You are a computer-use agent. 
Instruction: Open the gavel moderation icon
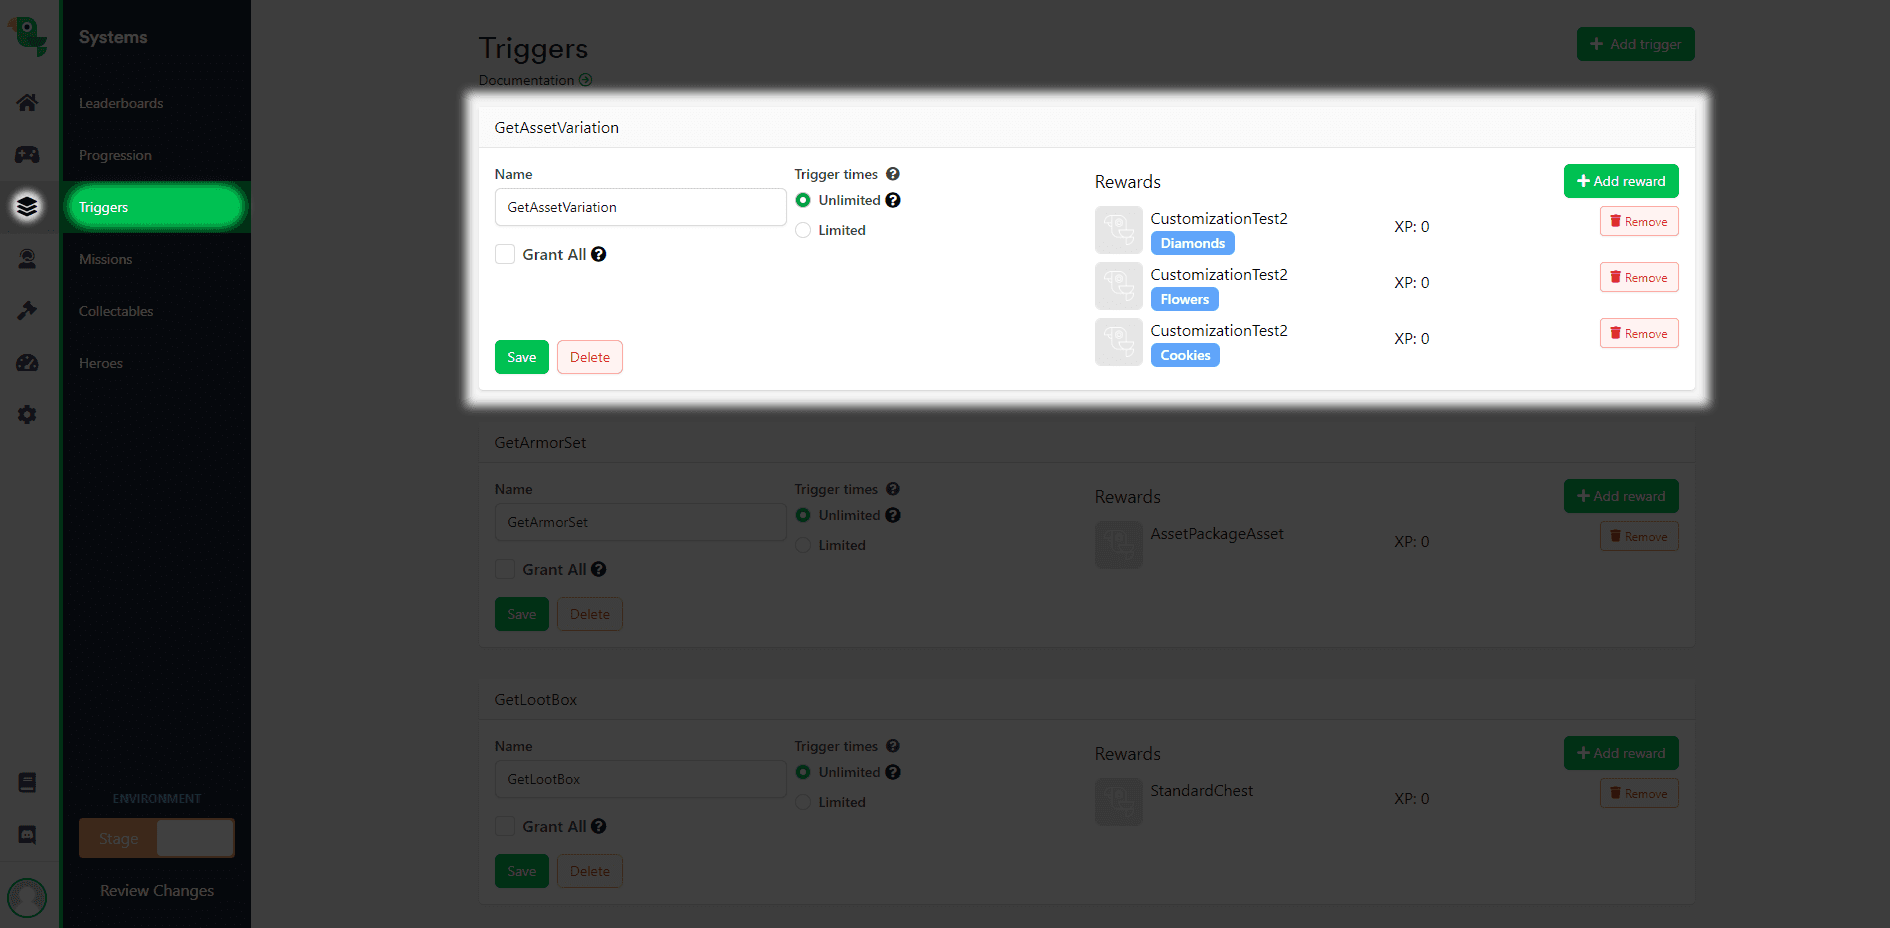27,311
